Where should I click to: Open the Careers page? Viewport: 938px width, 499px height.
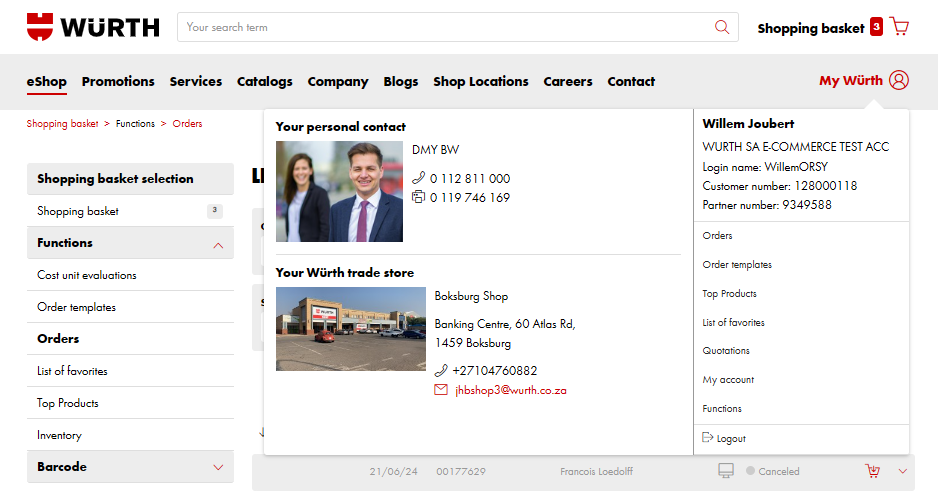568,81
